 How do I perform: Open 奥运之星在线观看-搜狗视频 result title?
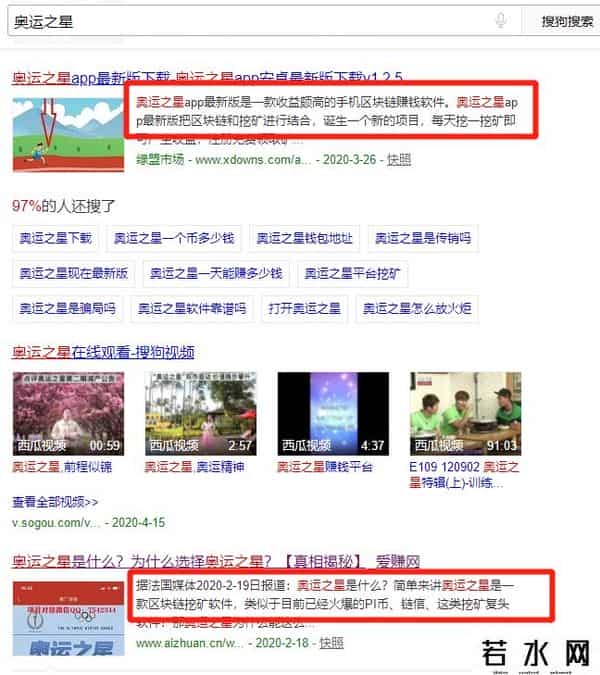point(103,352)
